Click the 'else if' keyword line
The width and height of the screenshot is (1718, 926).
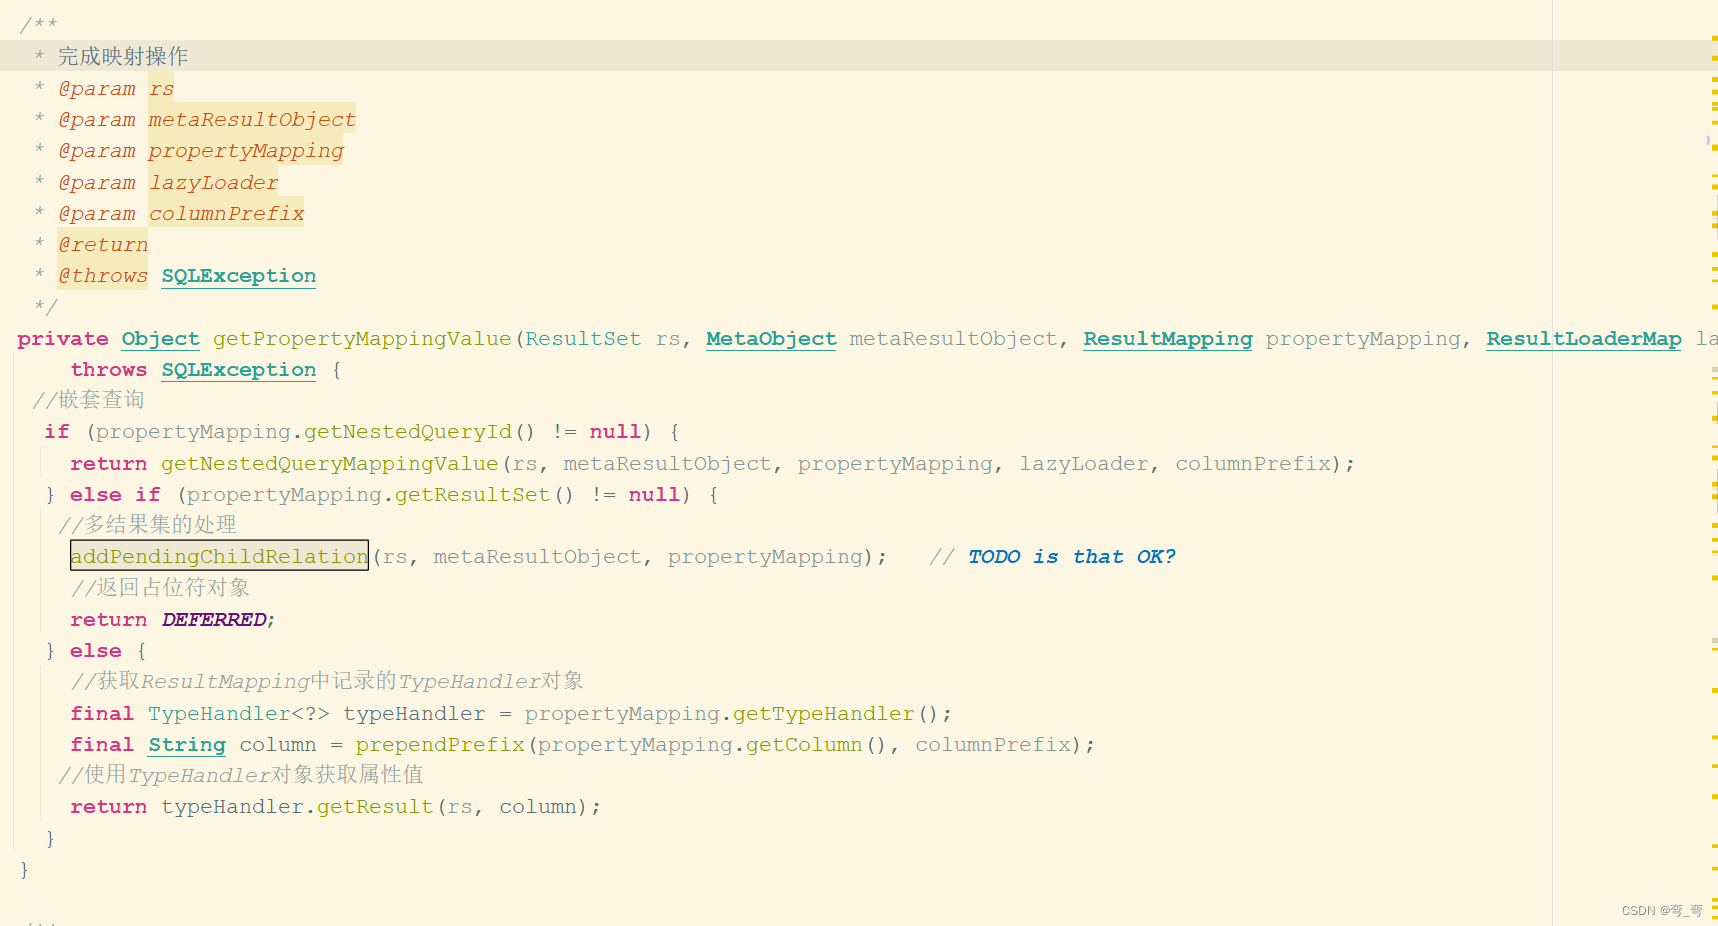115,495
